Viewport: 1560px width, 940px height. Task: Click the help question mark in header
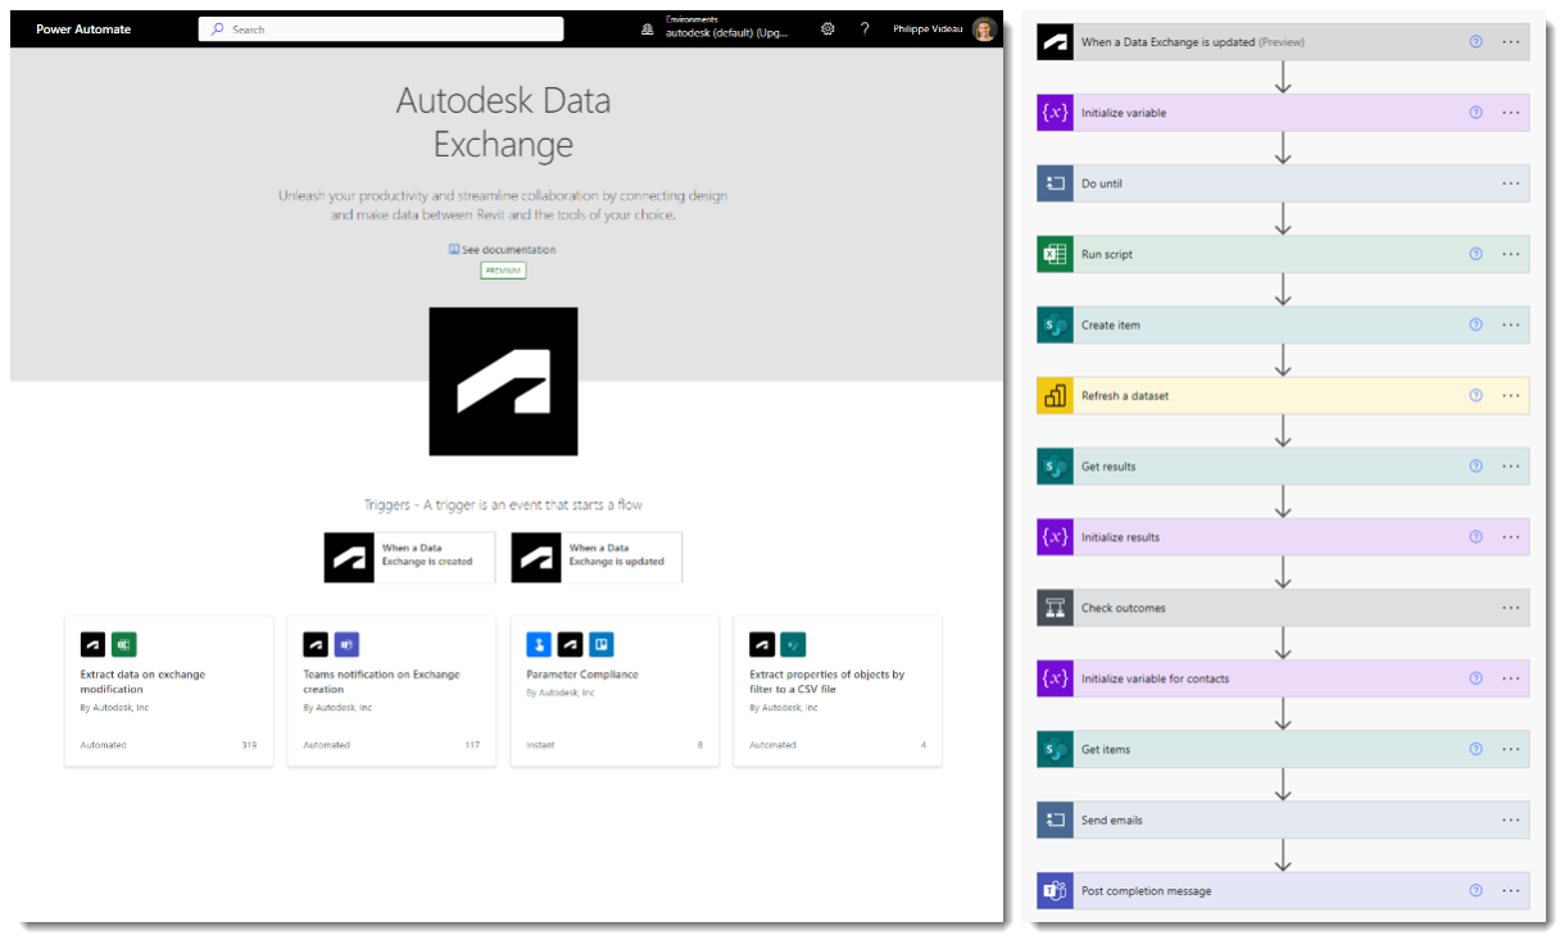(x=865, y=29)
